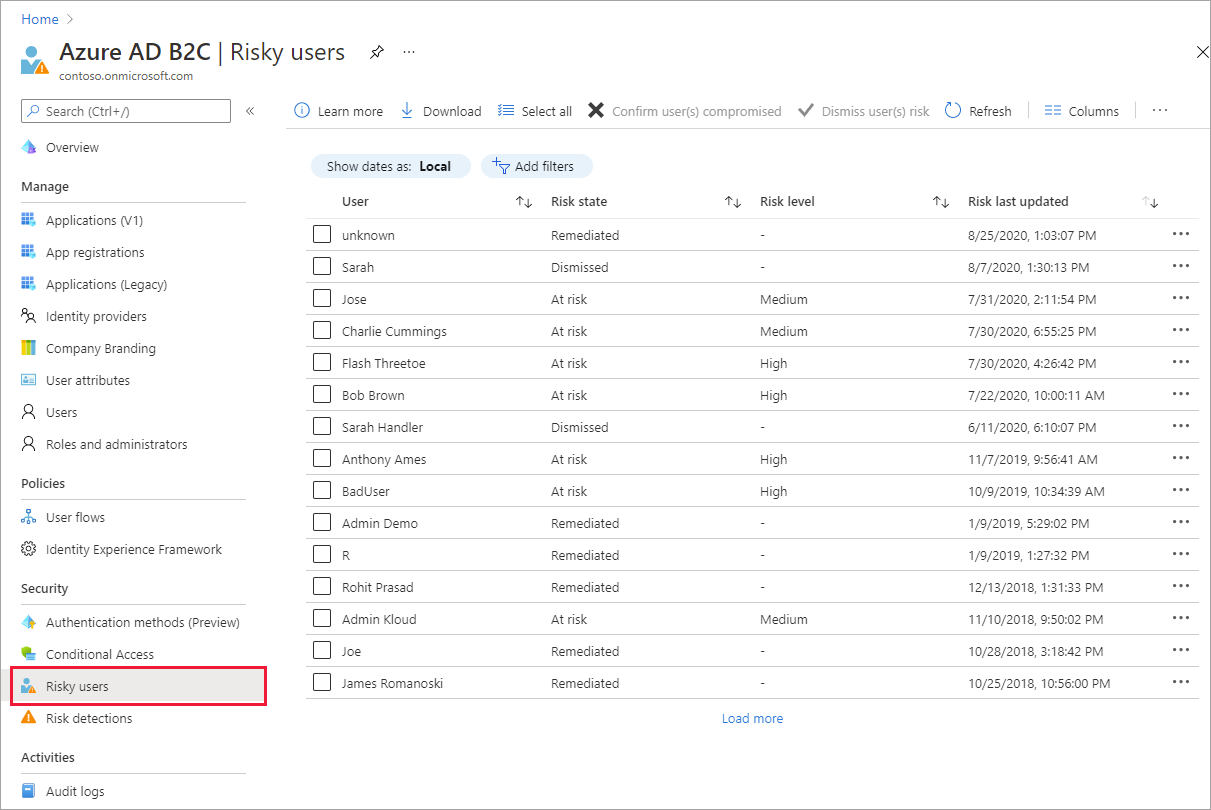Sort table by Risk state column
This screenshot has height=810, width=1211.
click(x=733, y=202)
